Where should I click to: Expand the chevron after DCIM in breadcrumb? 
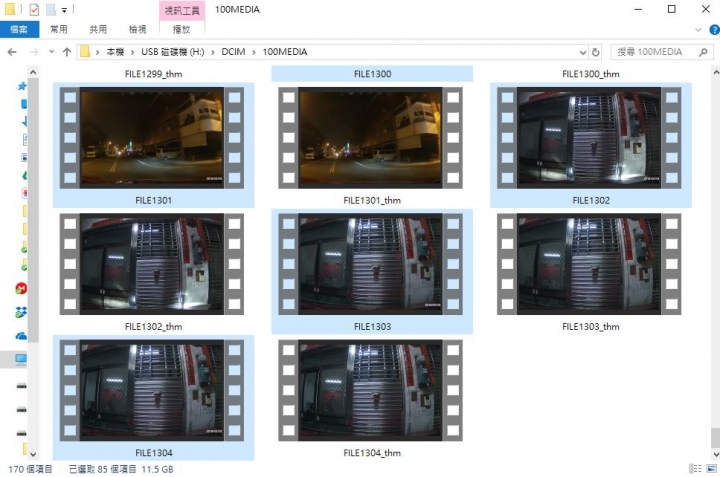254,52
